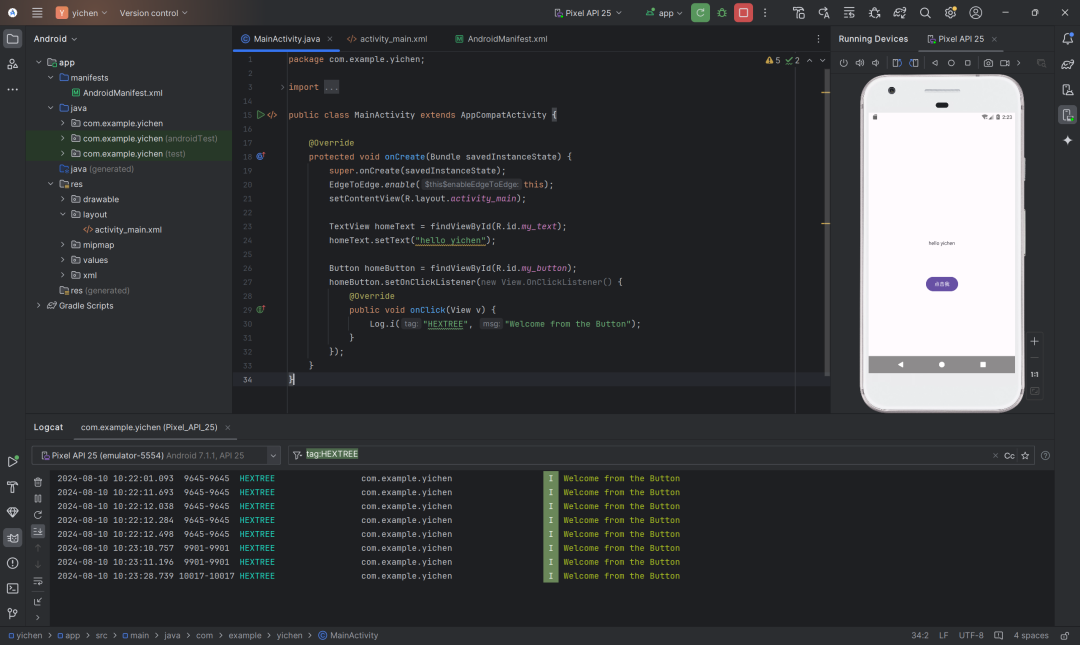Toggle match case Cc in Logcat filter
Image resolution: width=1080 pixels, height=645 pixels.
1009,455
